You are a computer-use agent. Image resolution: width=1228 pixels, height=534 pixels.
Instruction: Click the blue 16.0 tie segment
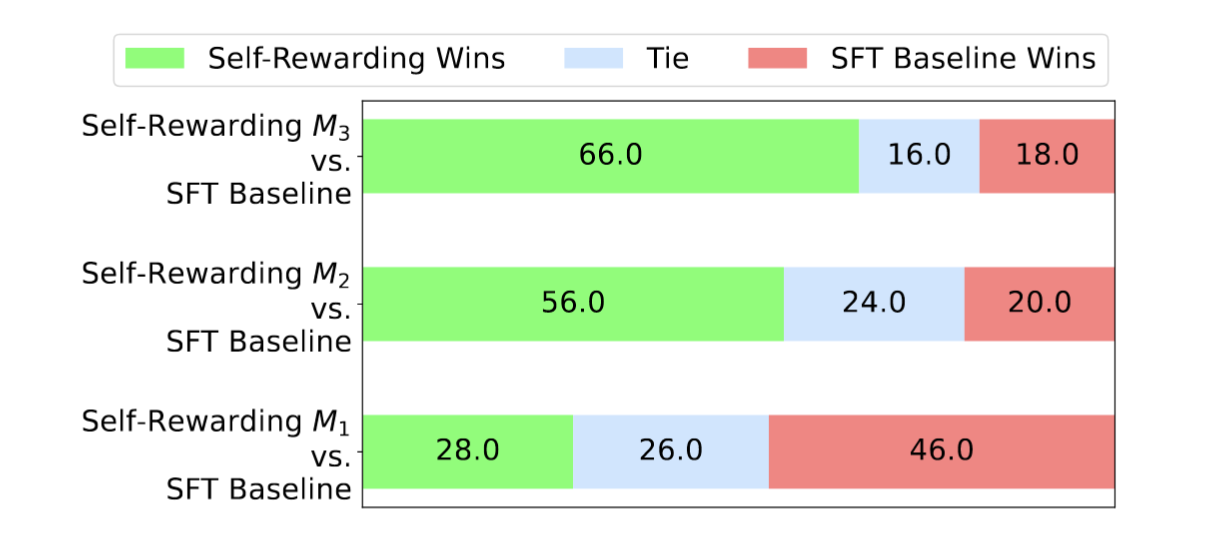tap(919, 155)
